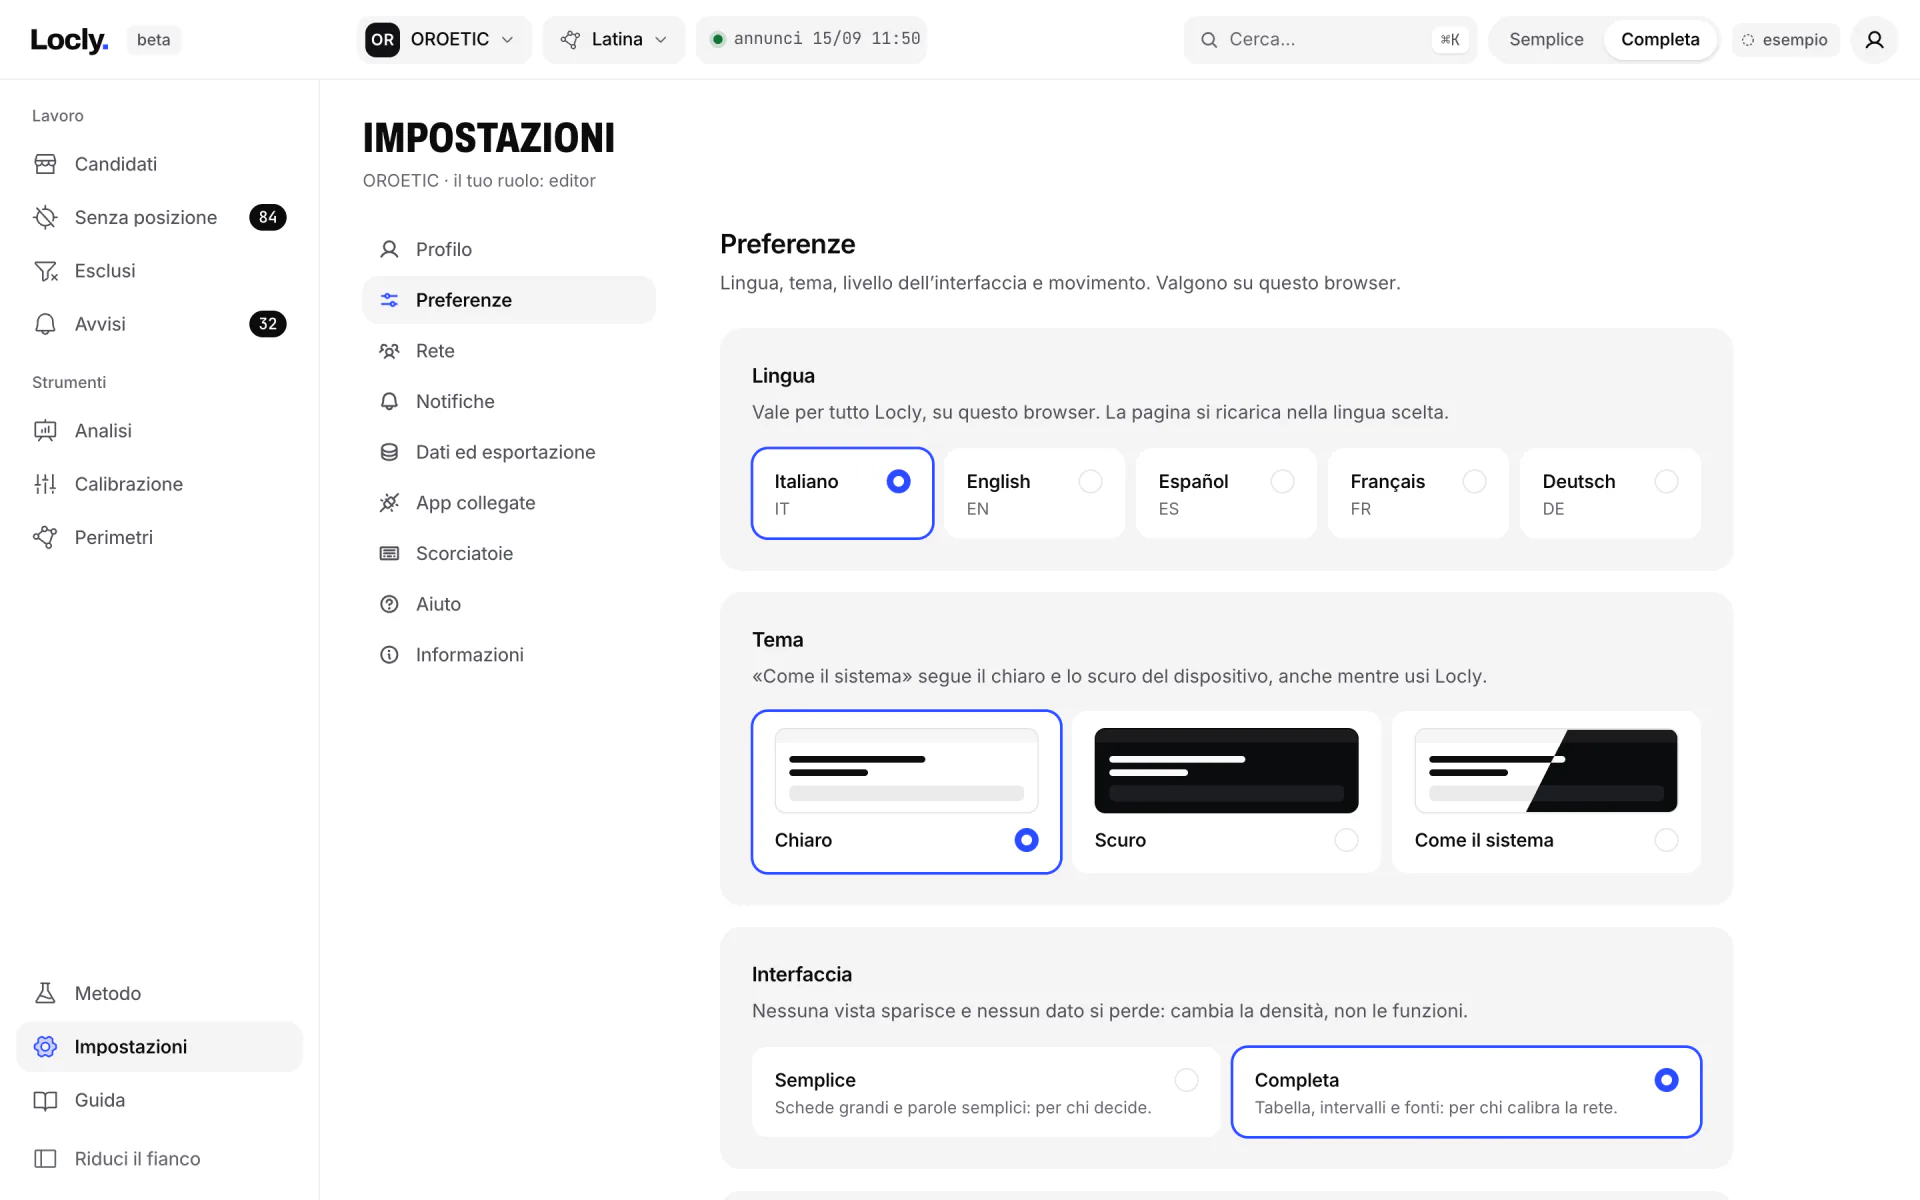Click the Esclusi filter icon
The width and height of the screenshot is (1920, 1200).
click(45, 271)
